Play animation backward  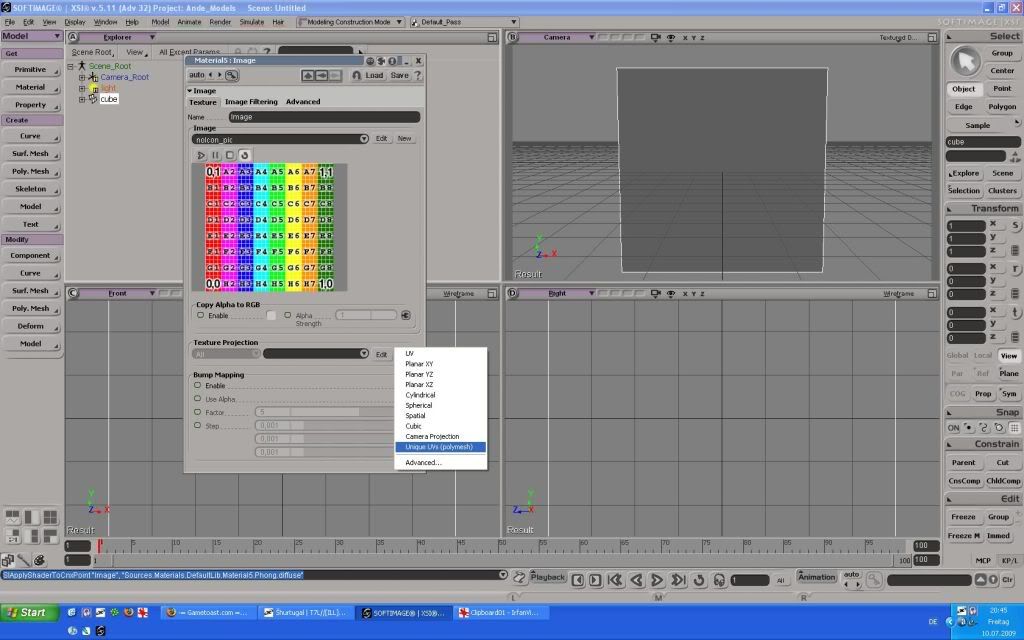click(x=636, y=580)
